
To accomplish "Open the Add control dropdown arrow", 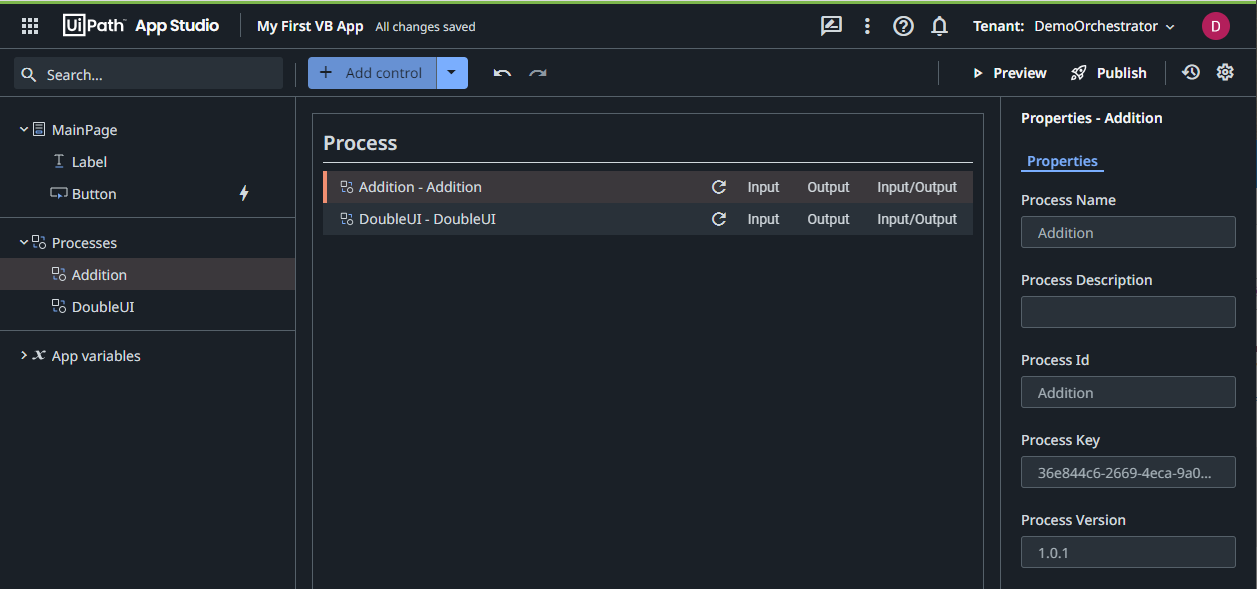I will tap(451, 72).
